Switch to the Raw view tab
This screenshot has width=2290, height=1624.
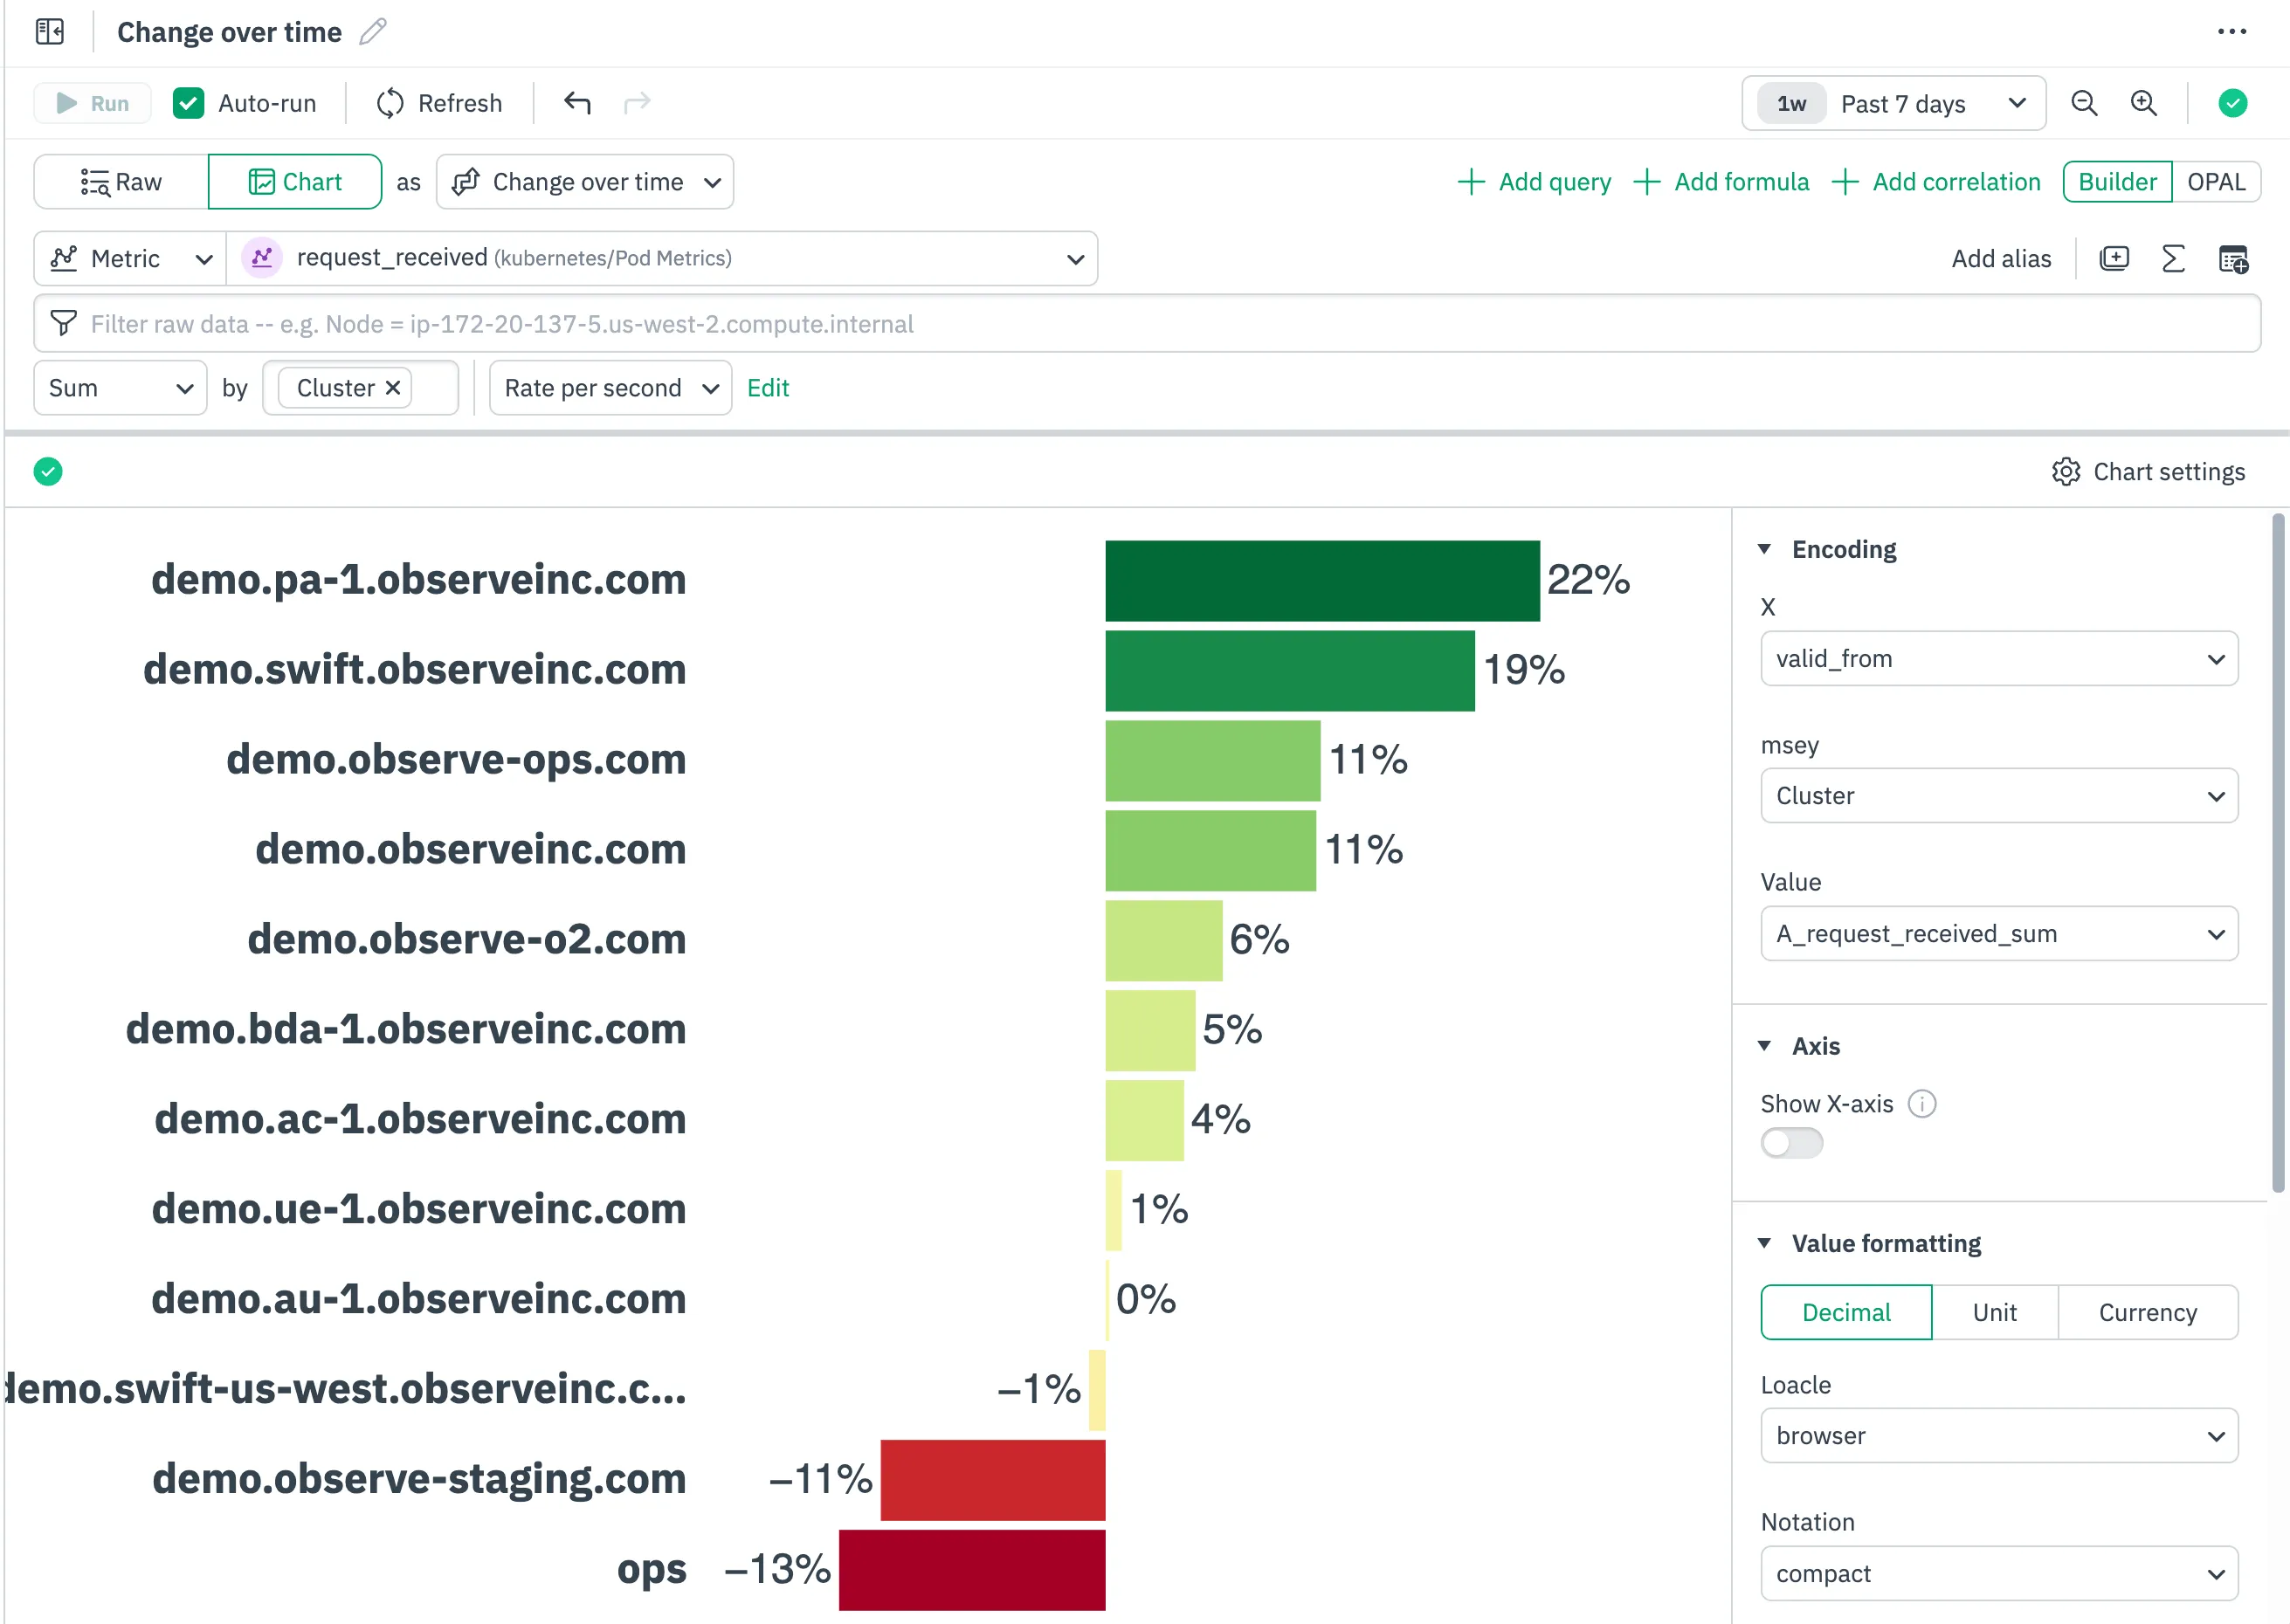121,182
